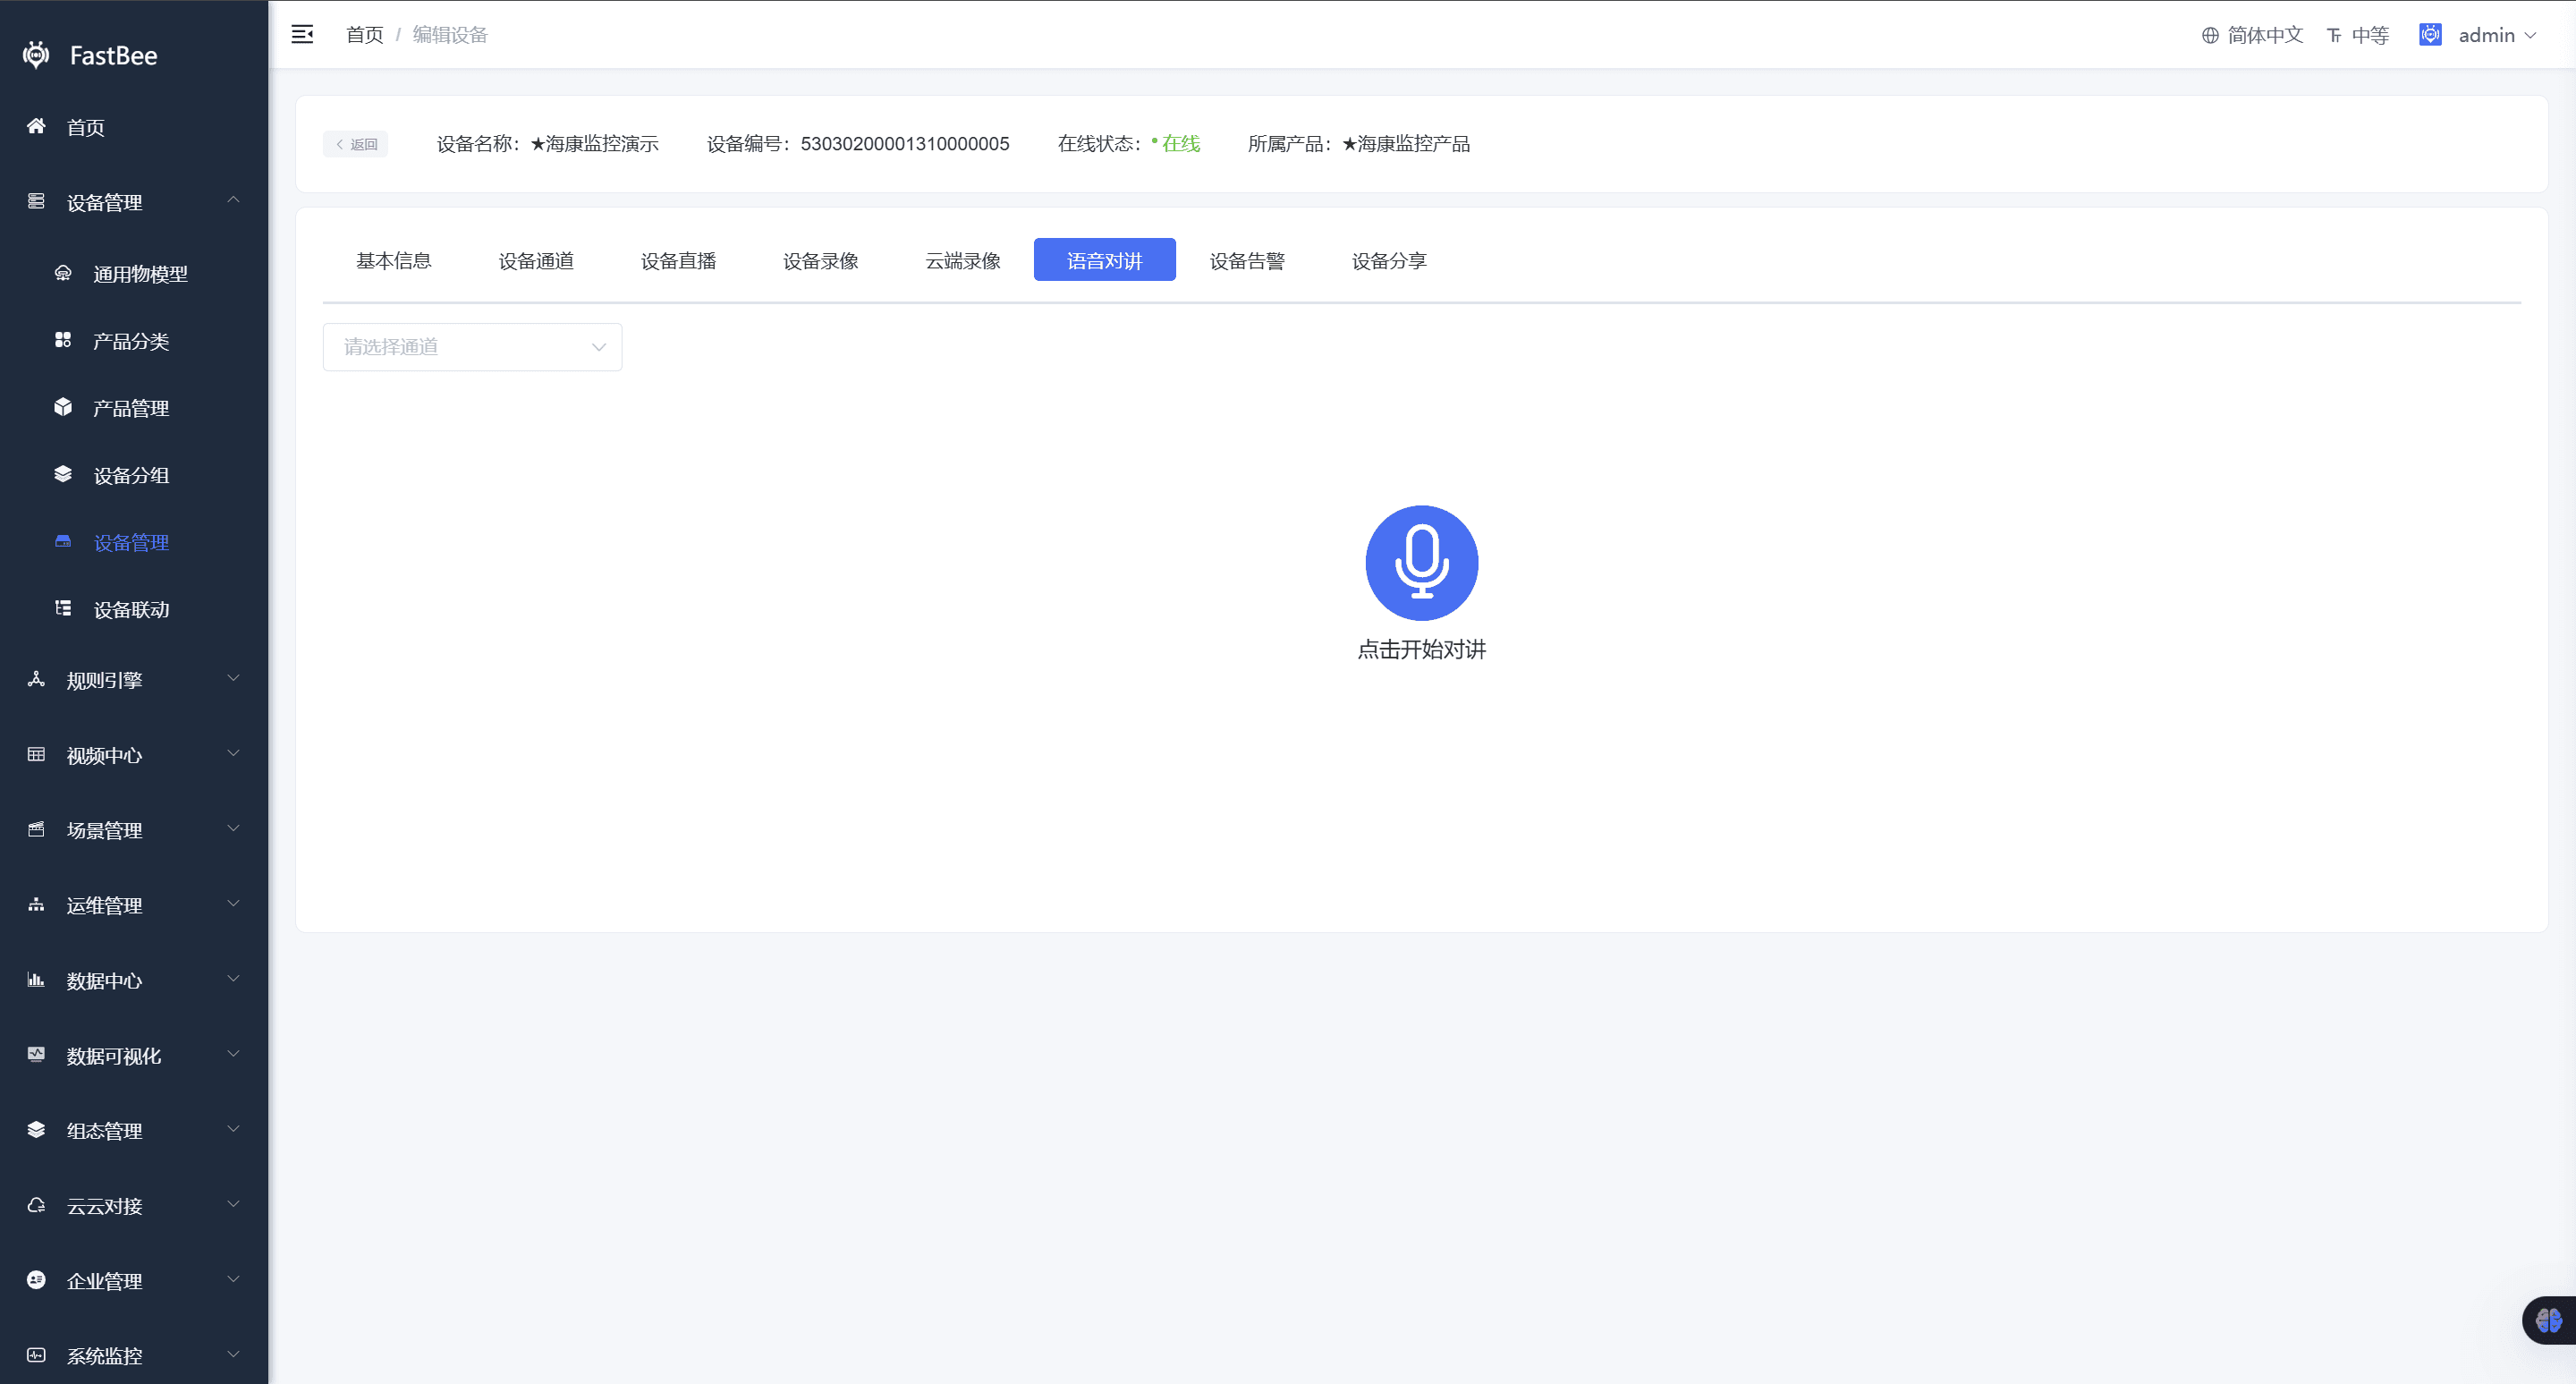The height and width of the screenshot is (1384, 2576).
Task: Switch to the 基本信息 tab
Action: pos(394,260)
